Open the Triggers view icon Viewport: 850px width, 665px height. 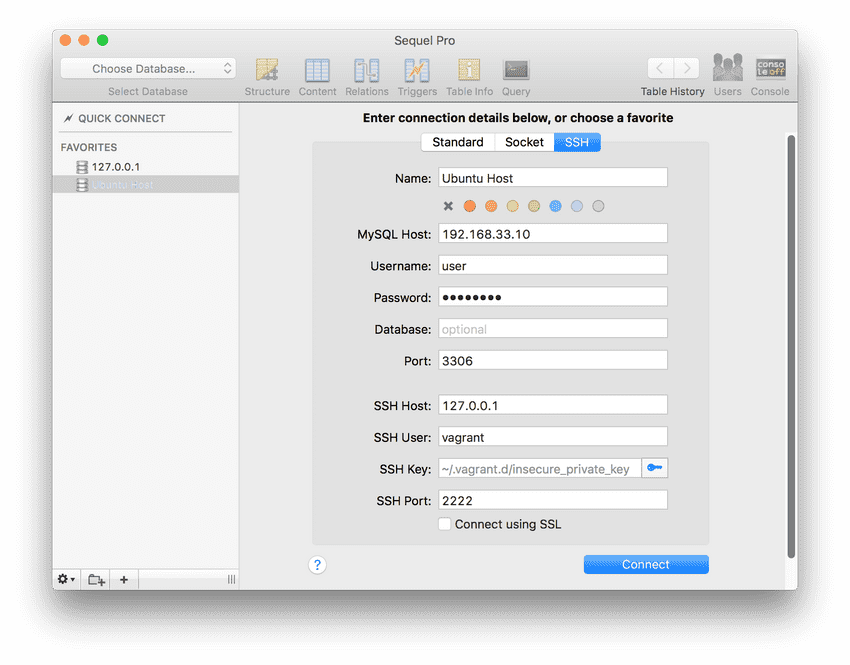coord(417,70)
